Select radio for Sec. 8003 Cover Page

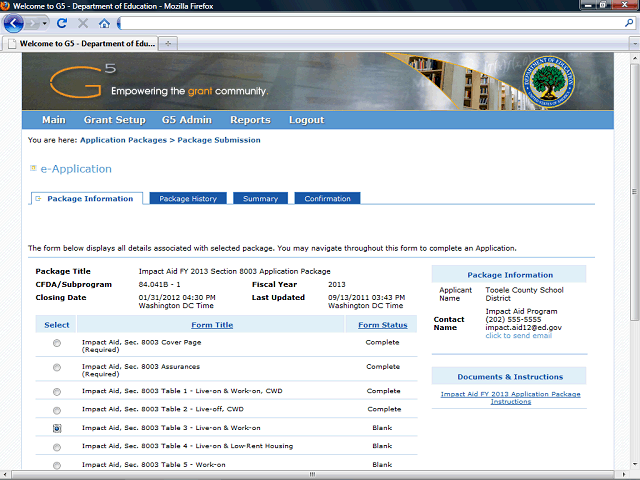pyautogui.click(x=57, y=343)
